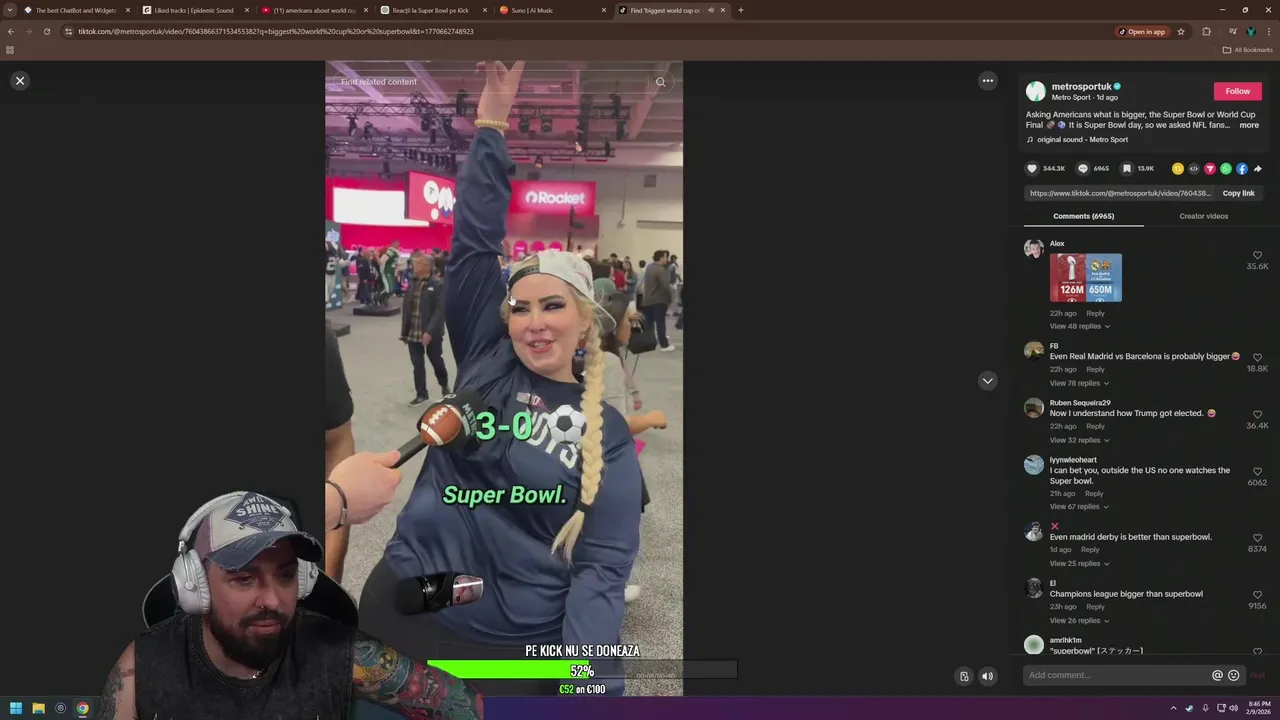Expand 48 replies under Alex's comment
Viewport: 1280px width, 720px height.
tap(1079, 326)
